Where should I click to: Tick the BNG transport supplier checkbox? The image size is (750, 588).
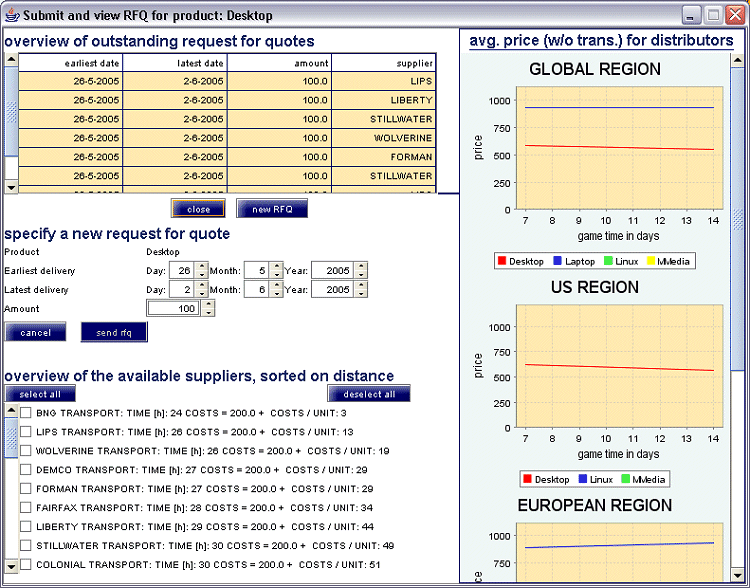26,412
